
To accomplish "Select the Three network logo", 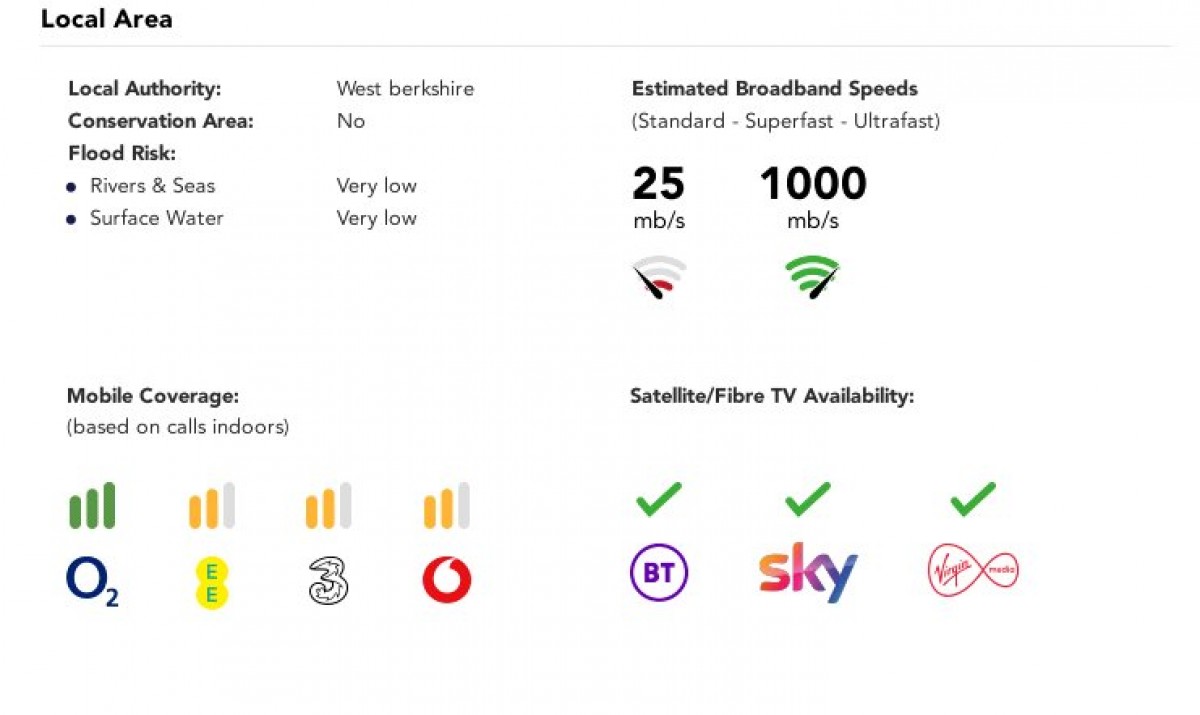I will [328, 581].
